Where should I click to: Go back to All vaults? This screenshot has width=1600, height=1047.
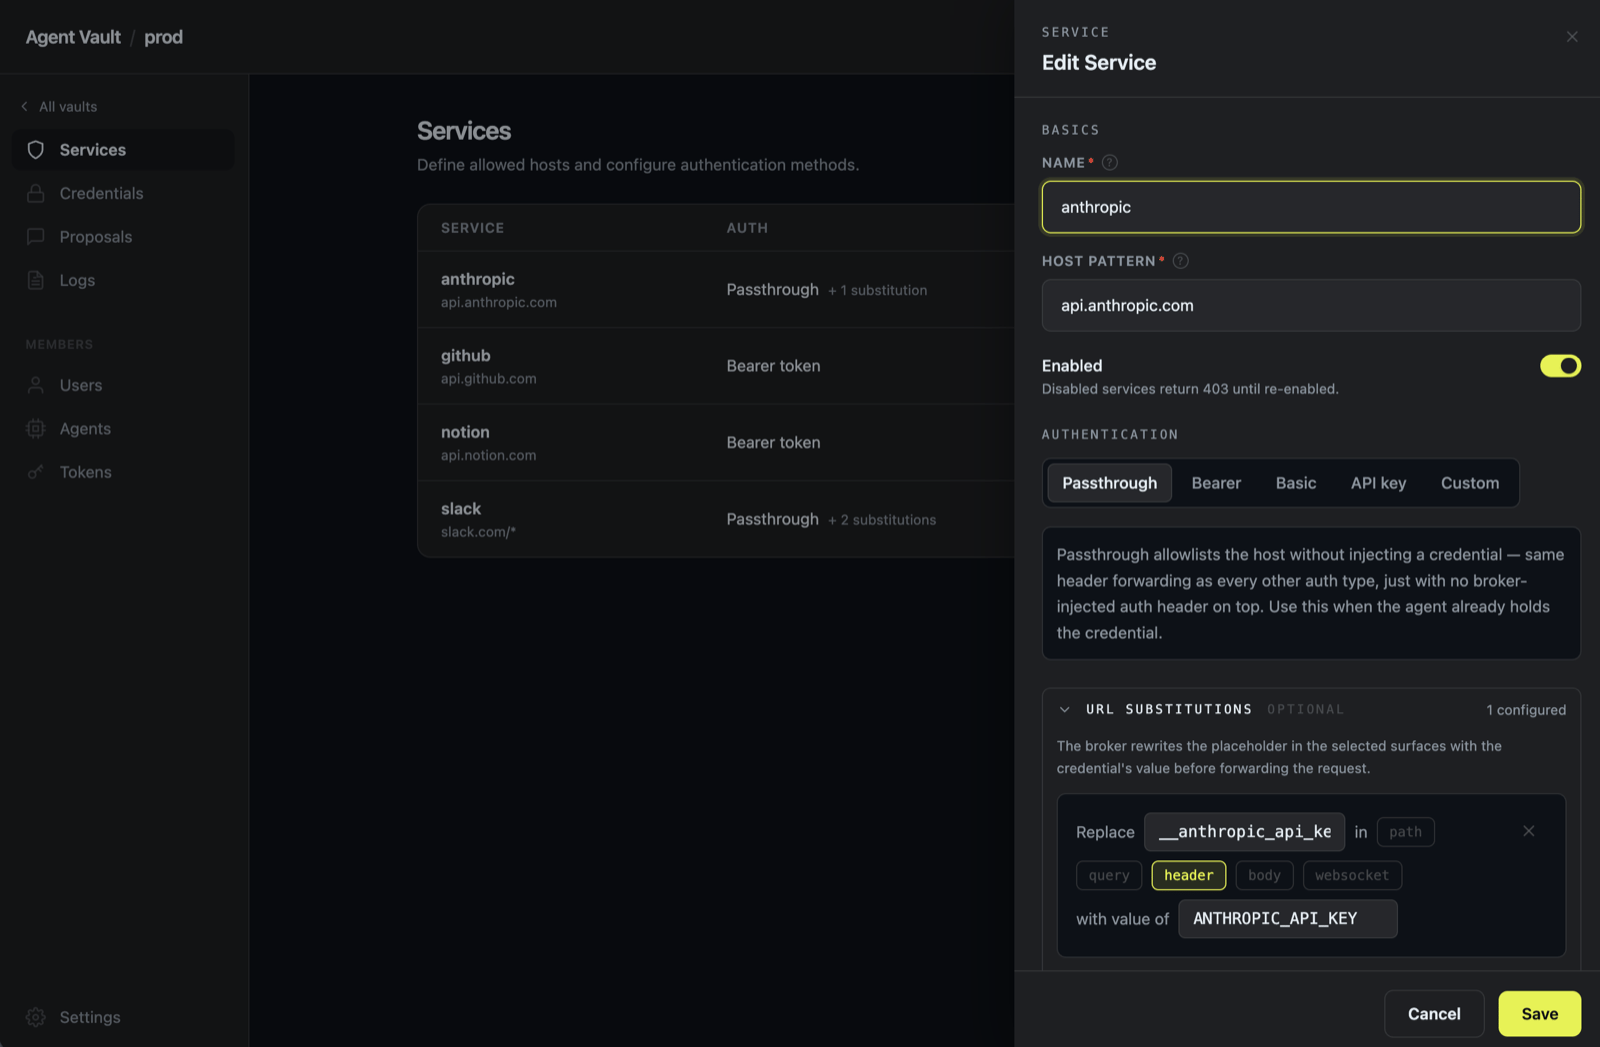[x=59, y=106]
